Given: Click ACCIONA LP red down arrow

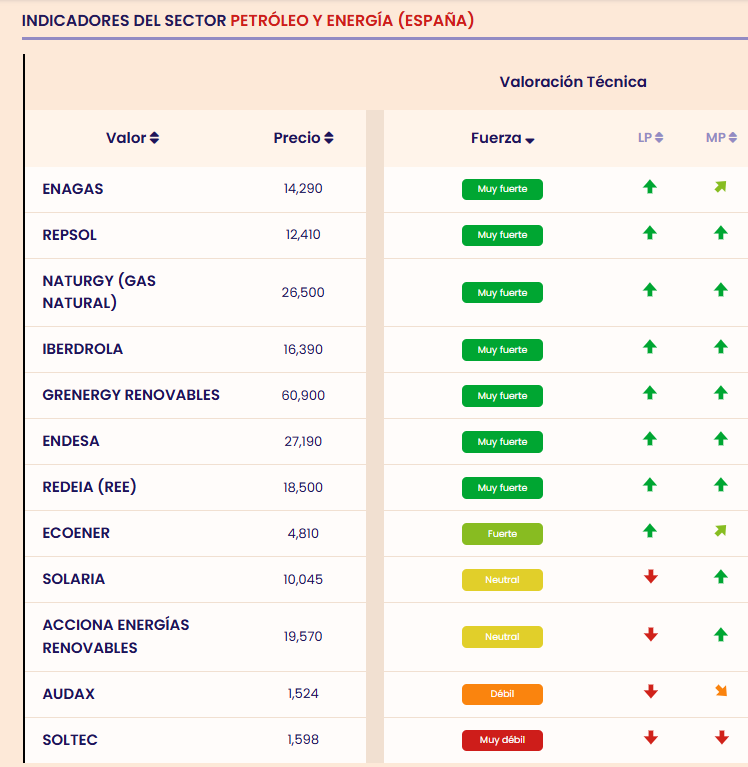Looking at the screenshot, I should click(x=651, y=634).
